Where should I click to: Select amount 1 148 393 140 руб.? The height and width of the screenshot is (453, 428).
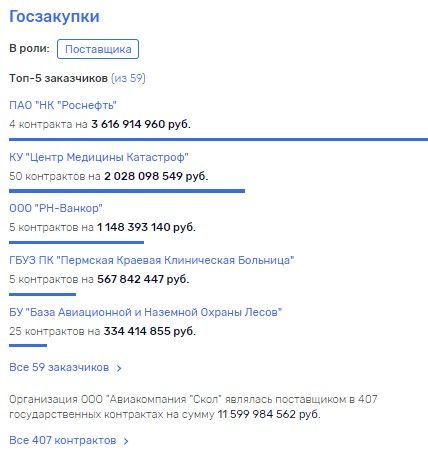pyautogui.click(x=146, y=227)
